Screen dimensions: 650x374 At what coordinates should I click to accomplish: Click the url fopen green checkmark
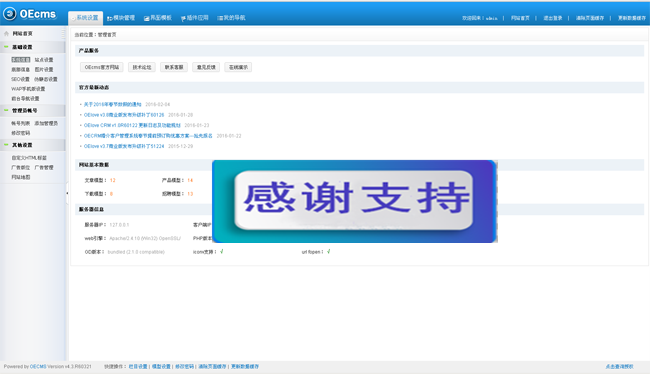pyautogui.click(x=329, y=251)
